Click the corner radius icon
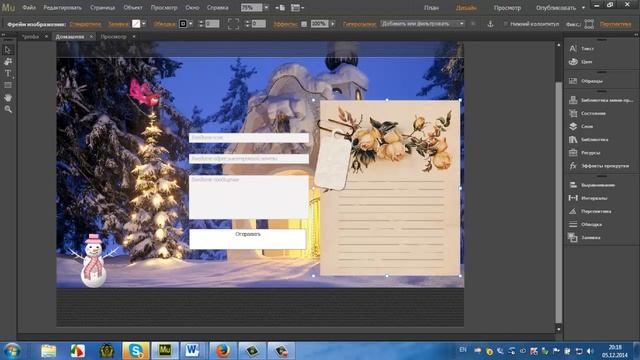 233,24
